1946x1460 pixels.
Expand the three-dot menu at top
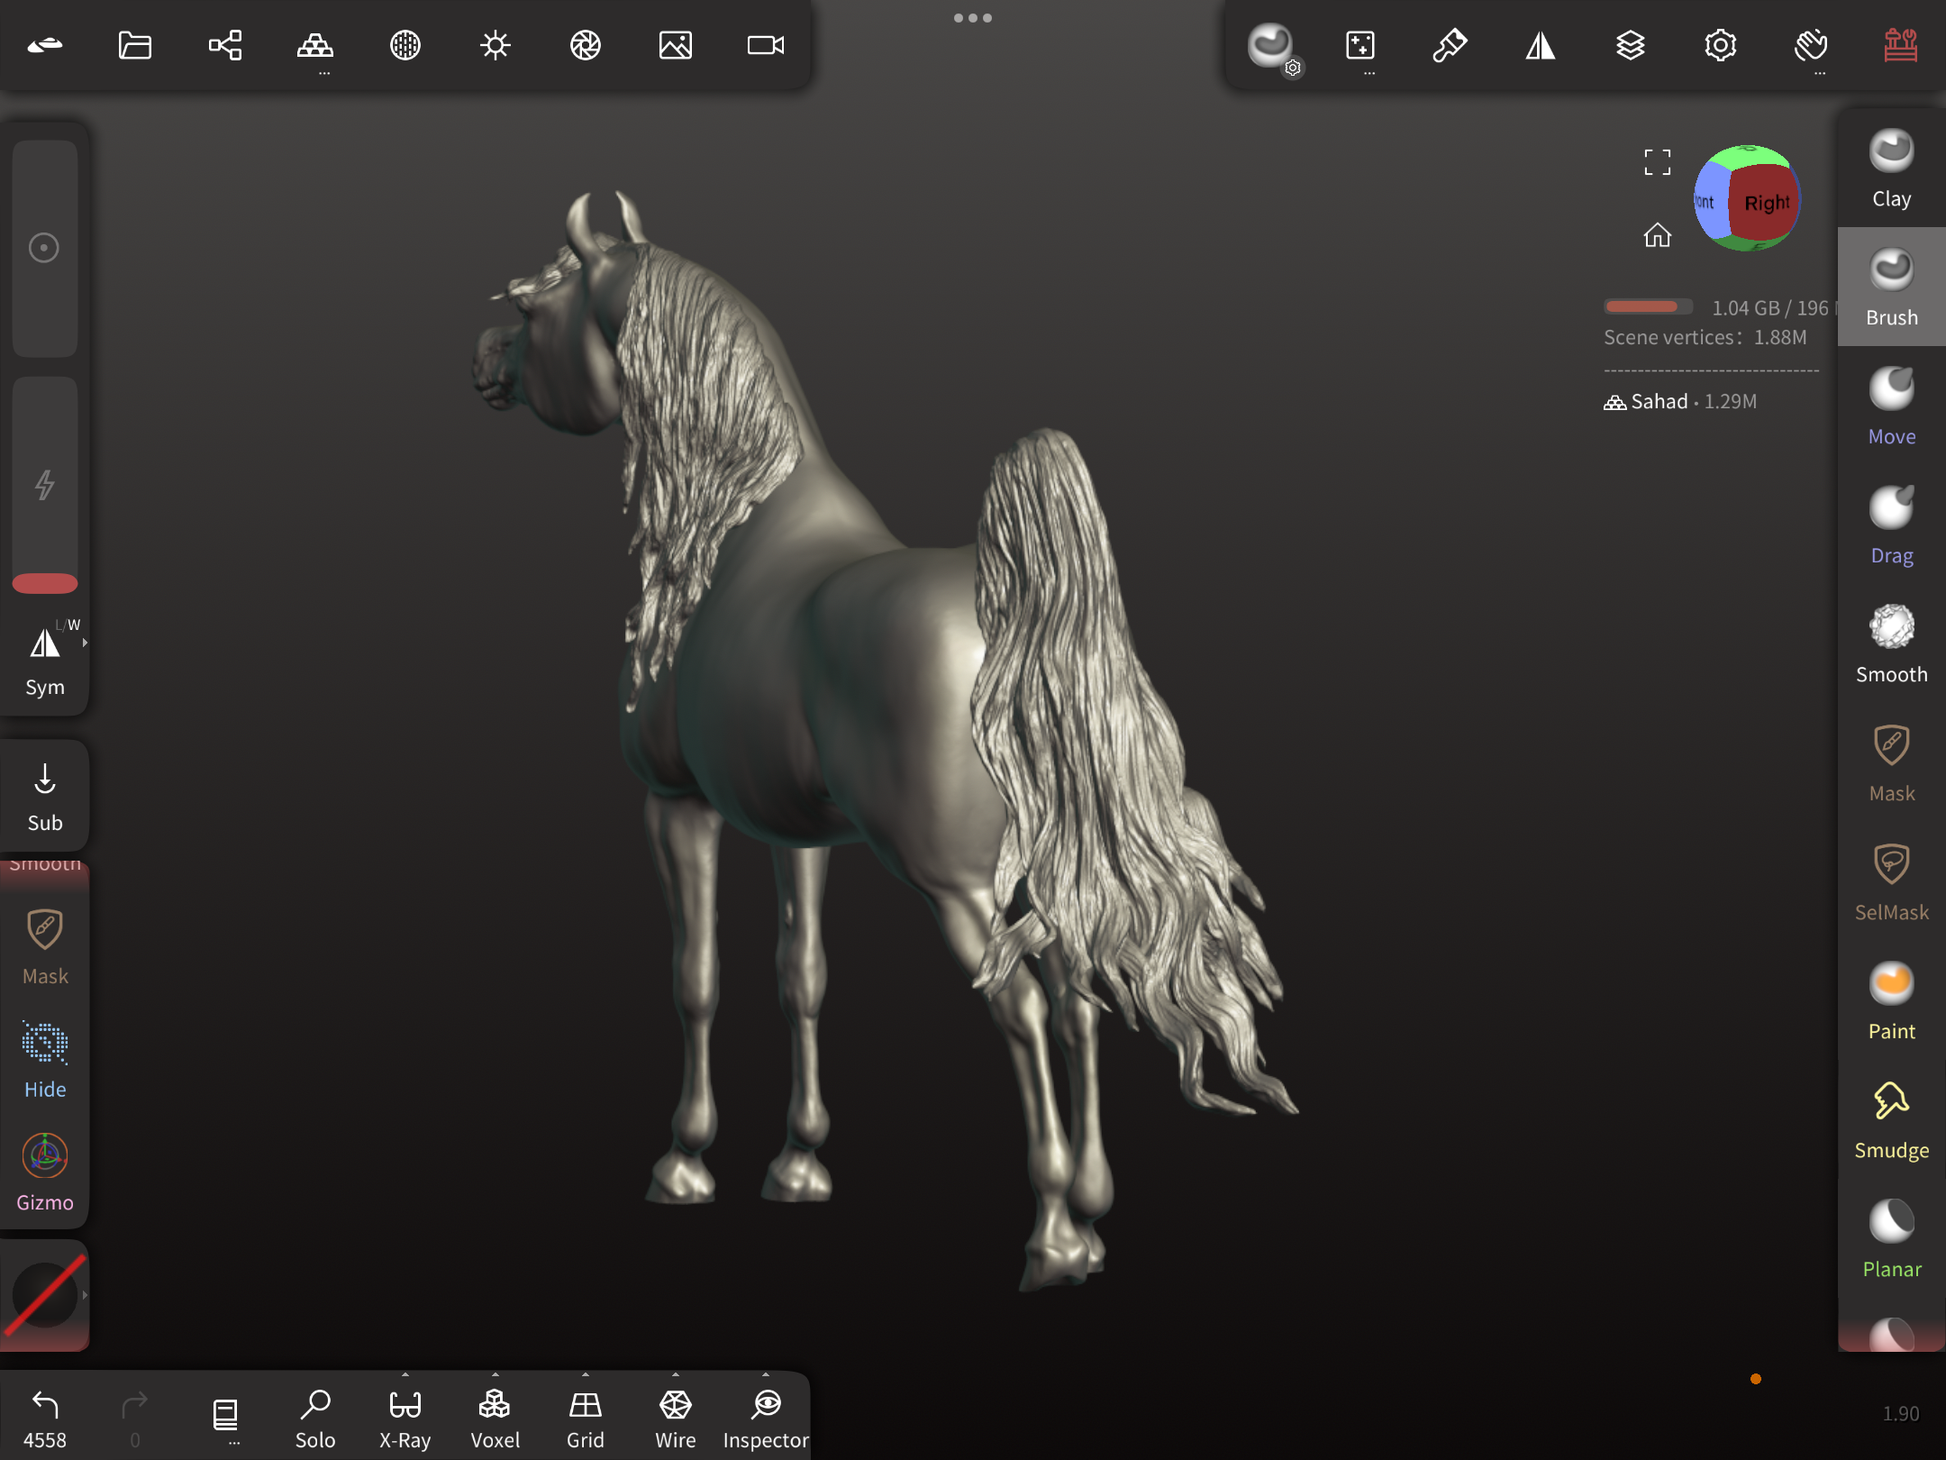972,18
